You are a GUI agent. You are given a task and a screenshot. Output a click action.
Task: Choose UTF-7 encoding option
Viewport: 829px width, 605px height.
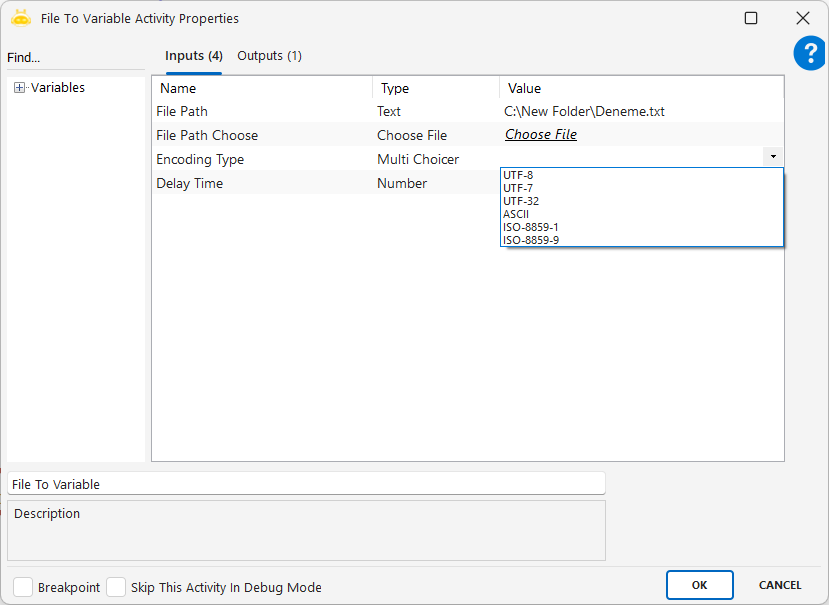(x=518, y=188)
